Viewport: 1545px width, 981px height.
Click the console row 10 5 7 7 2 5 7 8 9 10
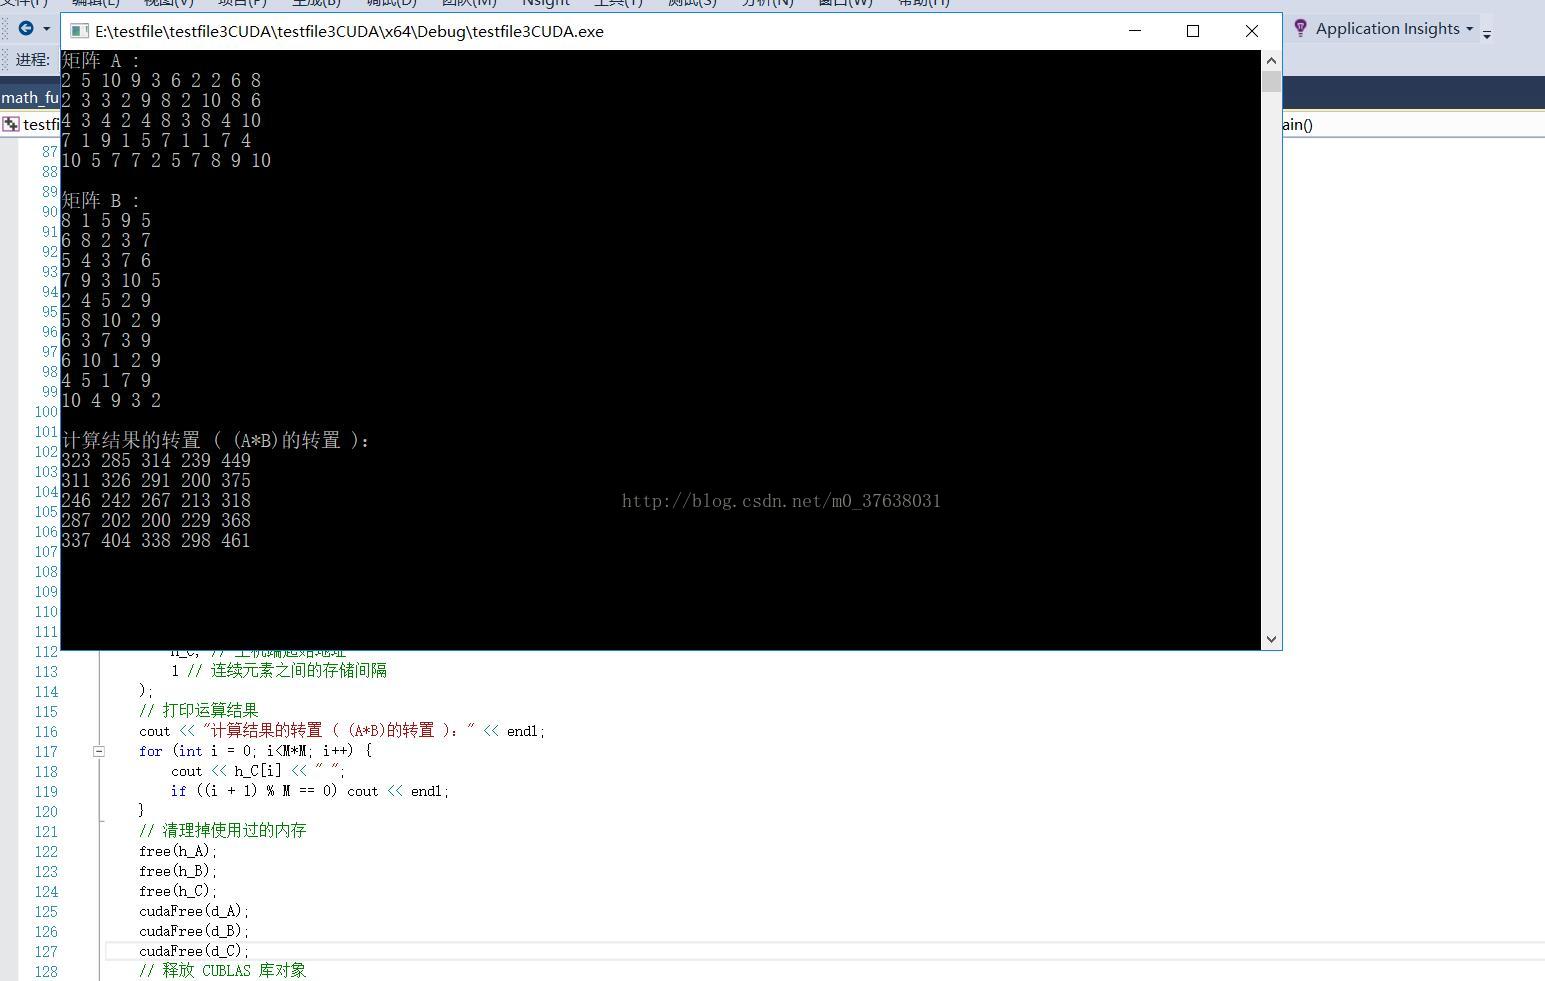coord(166,161)
